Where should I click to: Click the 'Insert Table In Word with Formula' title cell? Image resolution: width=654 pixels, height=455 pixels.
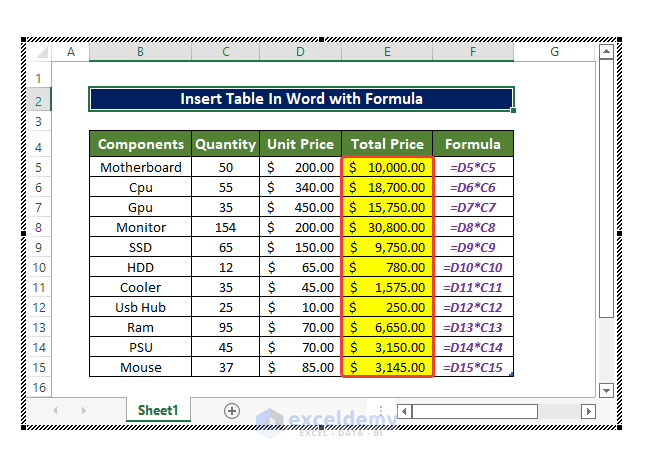[x=302, y=99]
